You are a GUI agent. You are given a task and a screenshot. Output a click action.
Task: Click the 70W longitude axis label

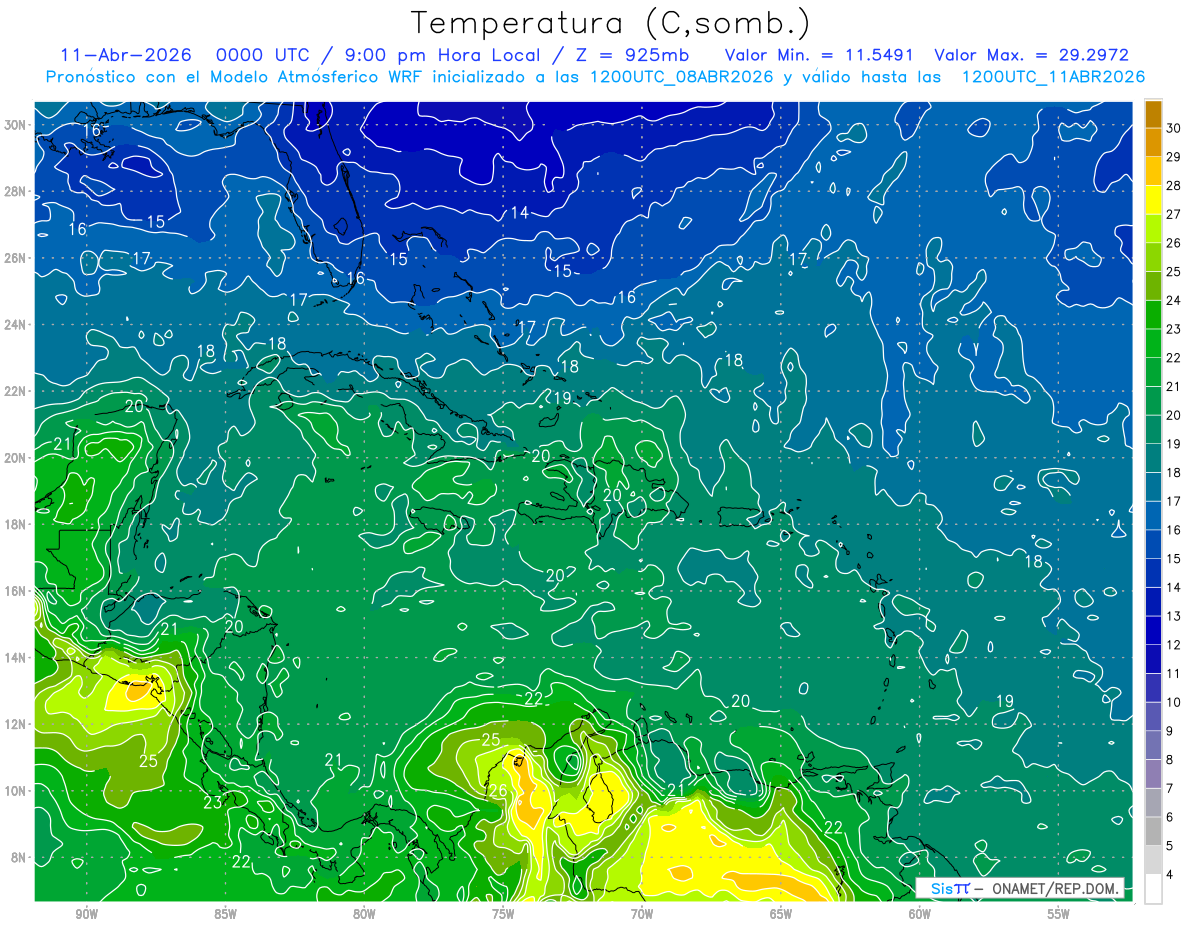[641, 914]
